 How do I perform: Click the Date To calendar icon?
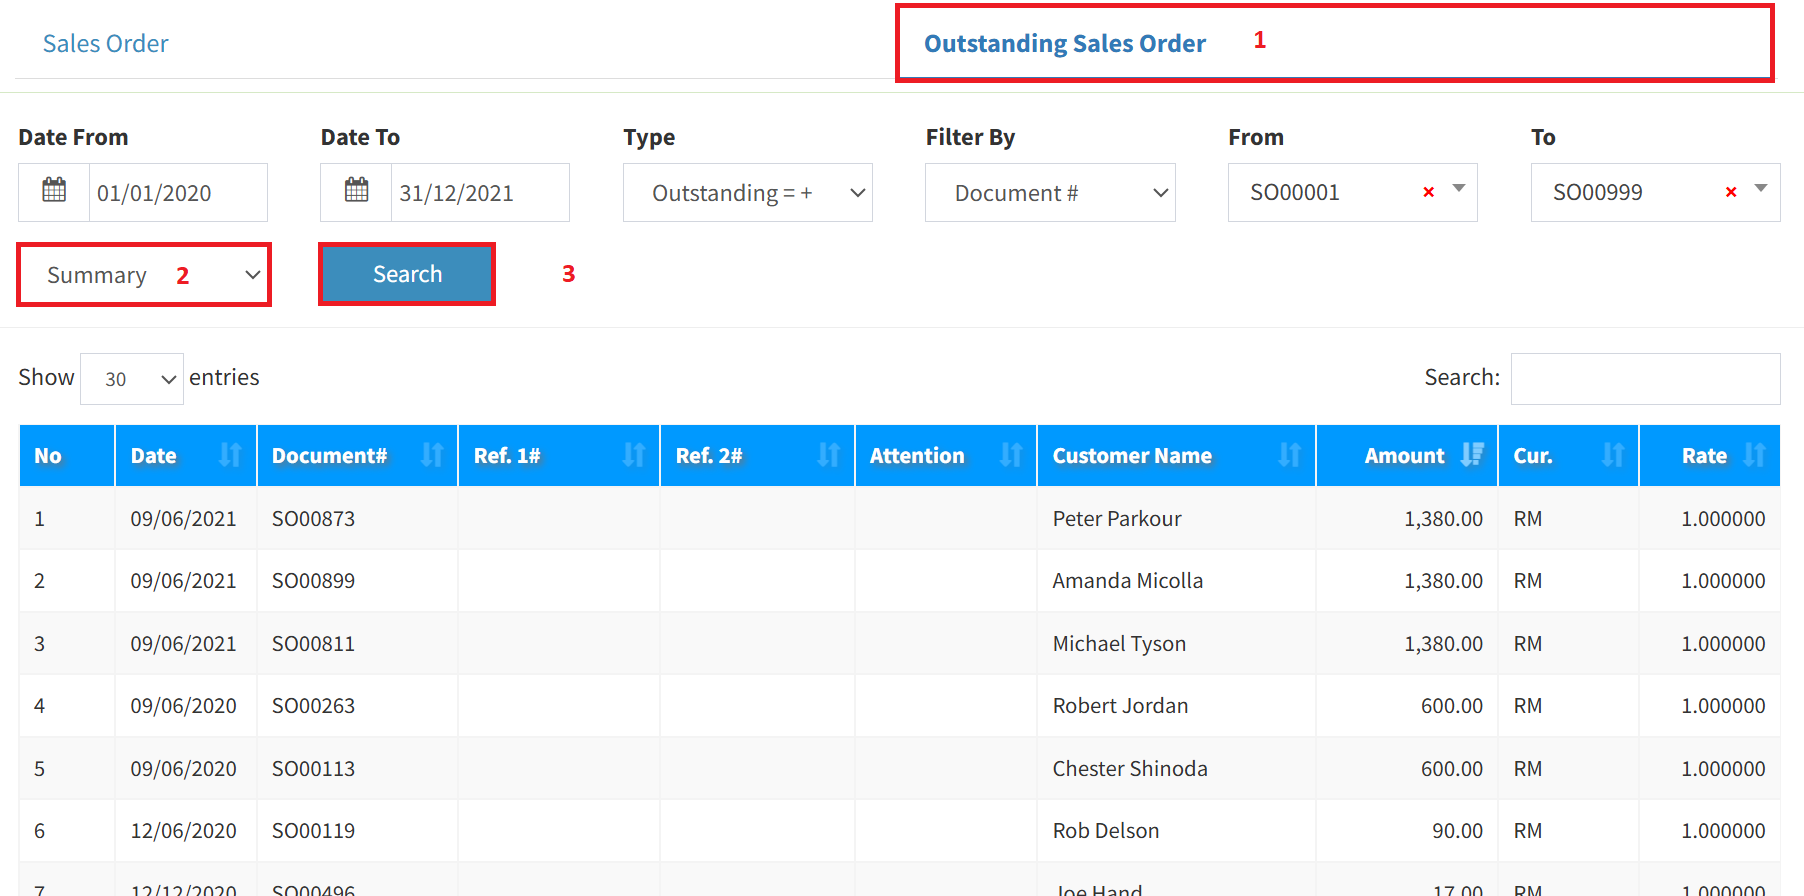click(x=356, y=191)
